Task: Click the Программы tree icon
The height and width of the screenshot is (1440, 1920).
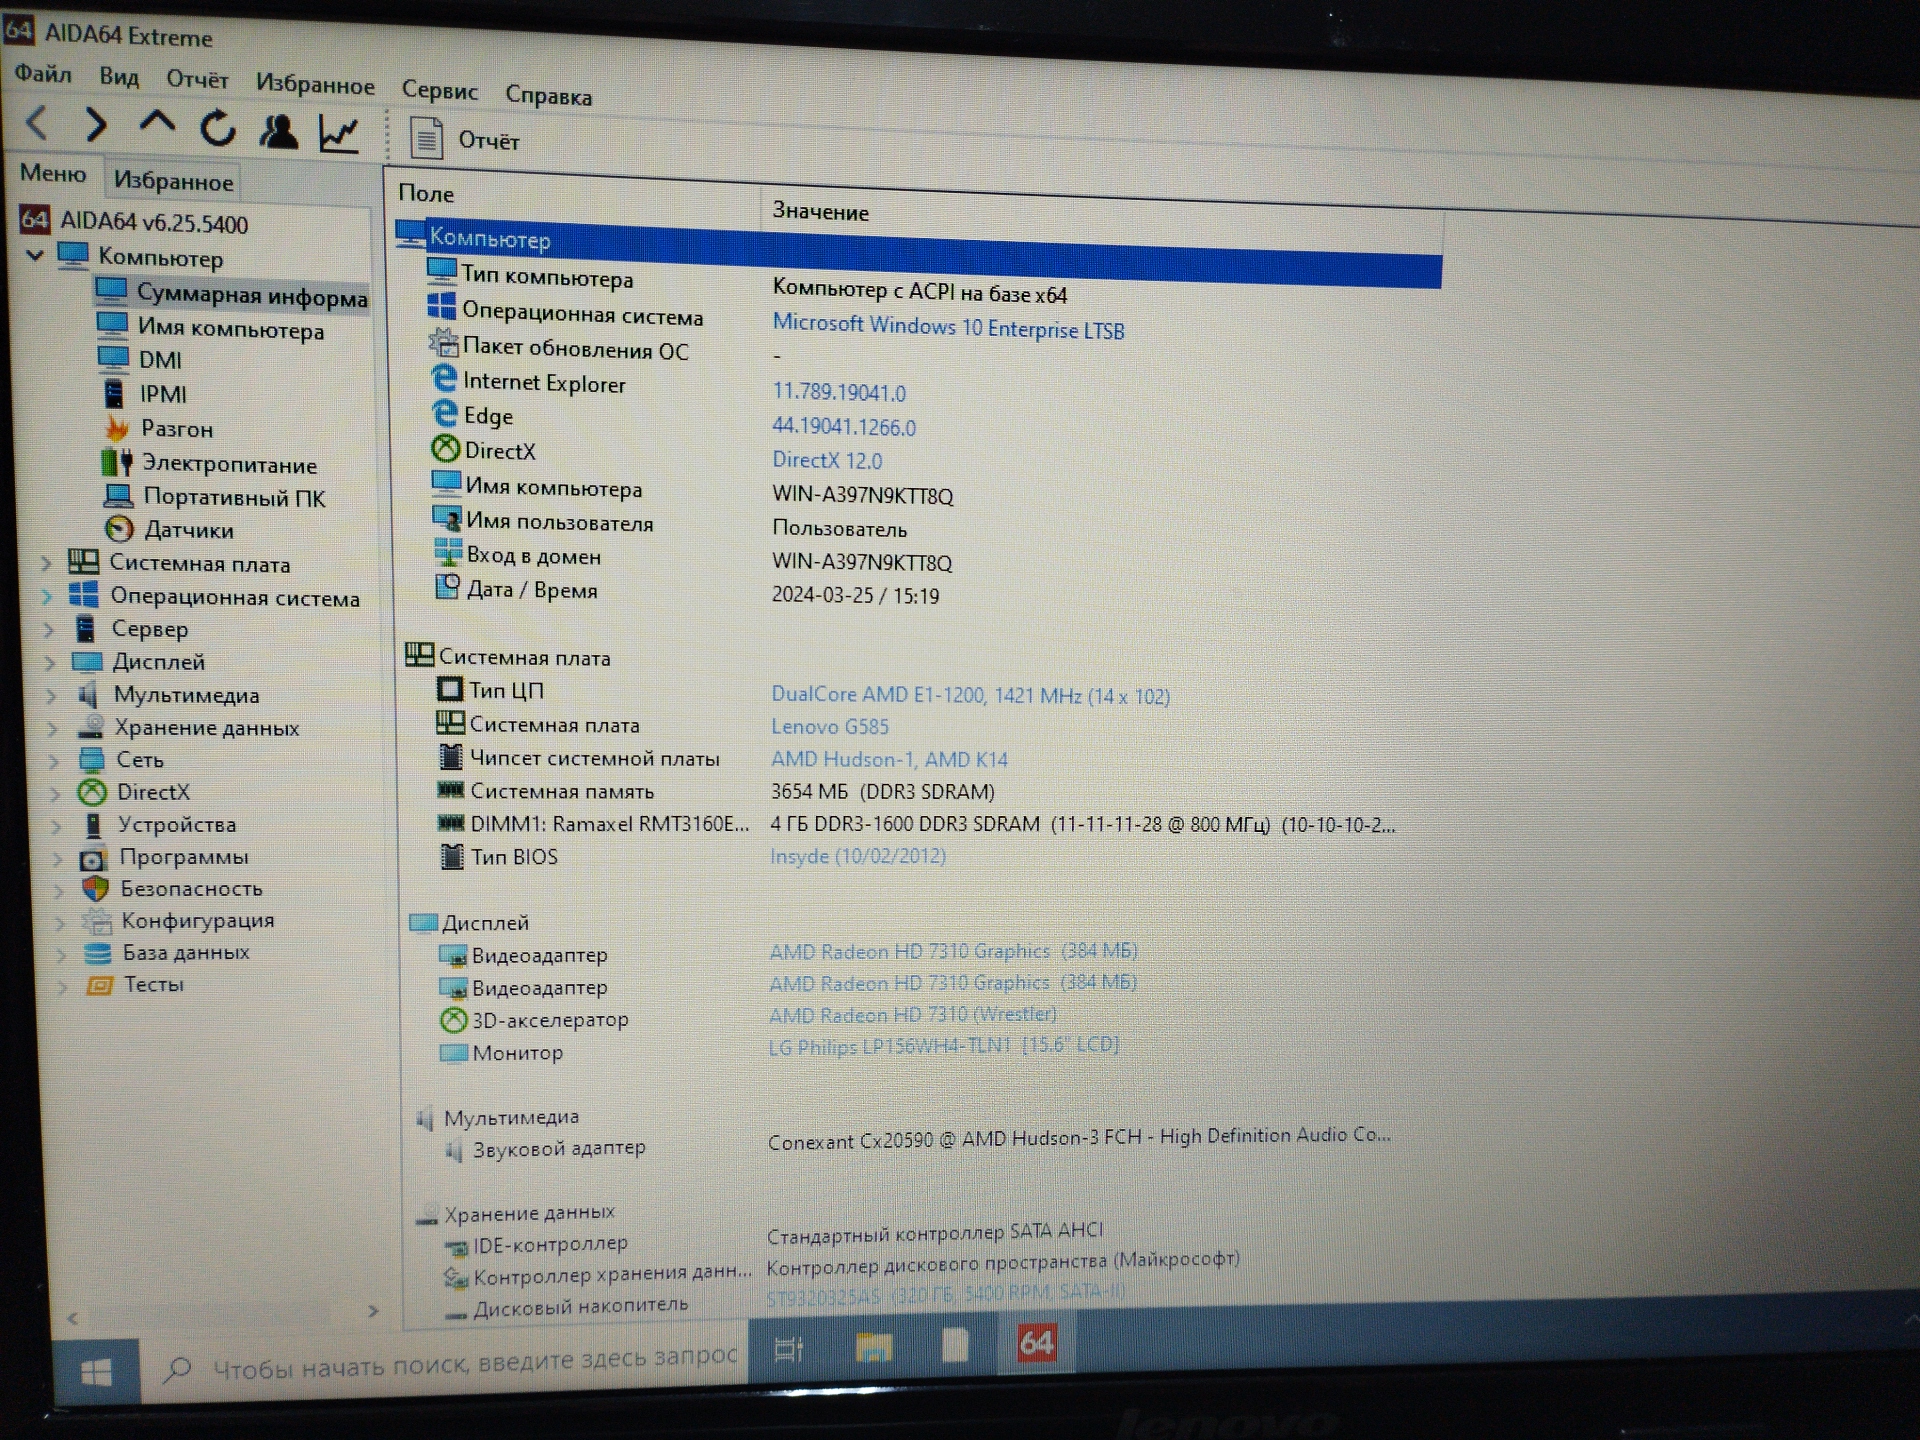Action: [93, 858]
